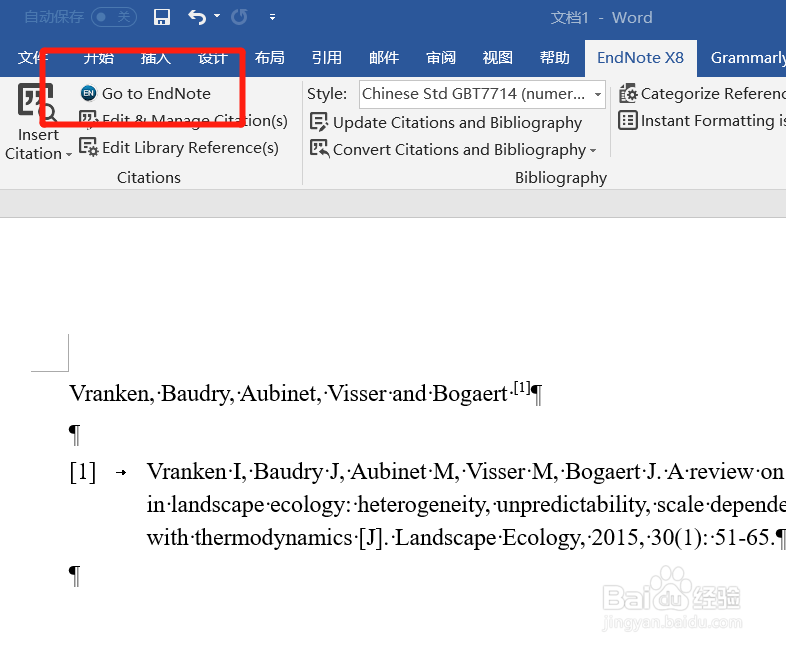
Task: Click the [1] superscript citation
Action: point(522,388)
